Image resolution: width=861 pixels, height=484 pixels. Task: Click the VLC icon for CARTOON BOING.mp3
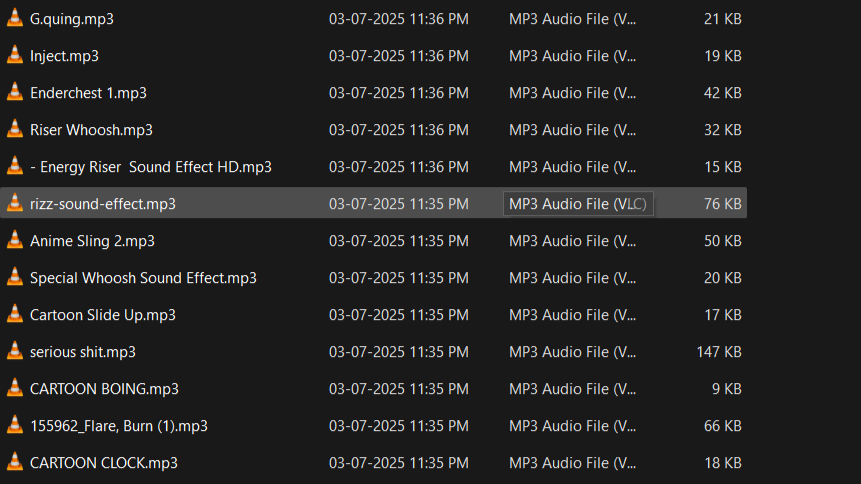pyautogui.click(x=15, y=389)
